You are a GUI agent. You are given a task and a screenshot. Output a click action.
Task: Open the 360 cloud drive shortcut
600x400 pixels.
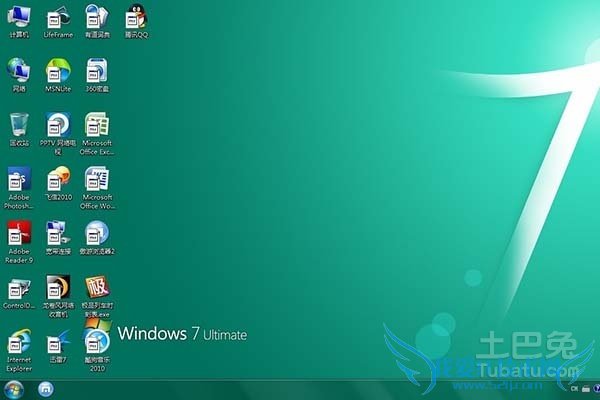pyautogui.click(x=97, y=70)
